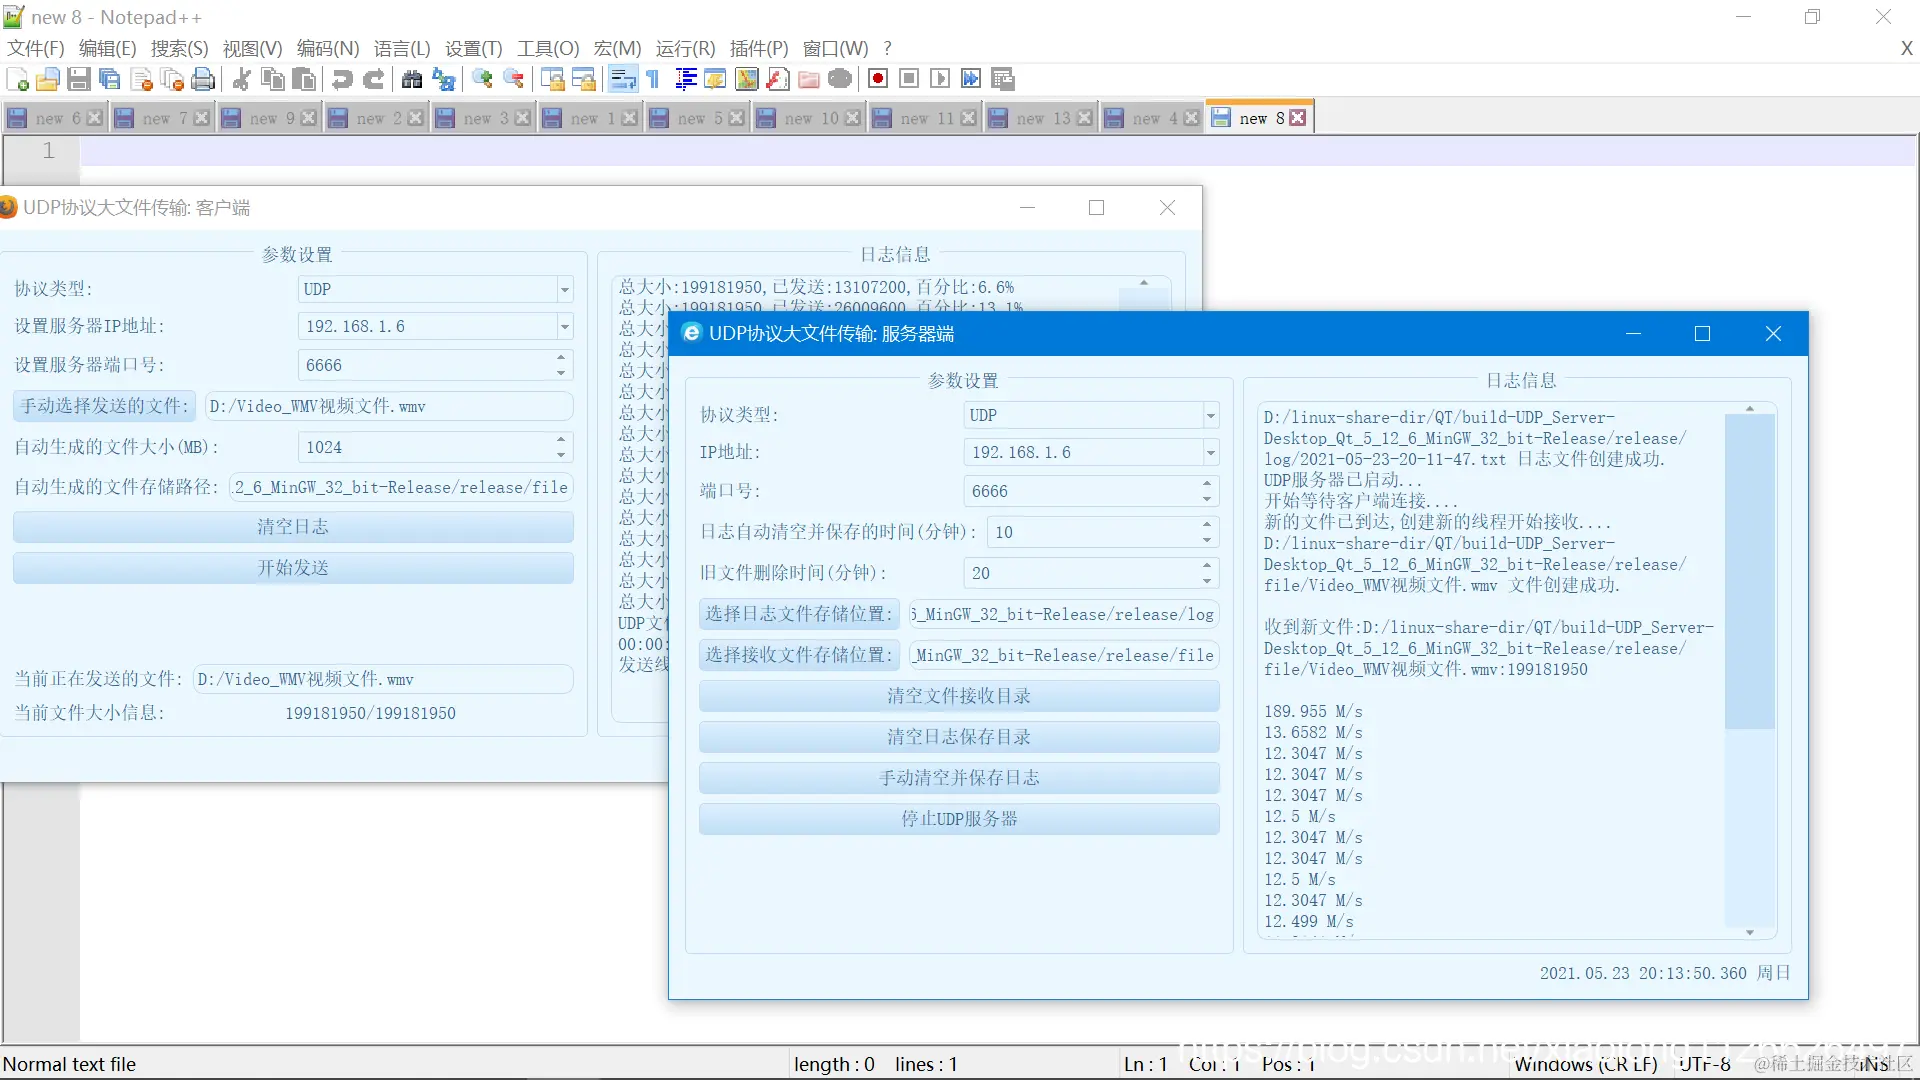Click Show all characters pilcrow icon
1920x1080 pixels.
(x=653, y=79)
